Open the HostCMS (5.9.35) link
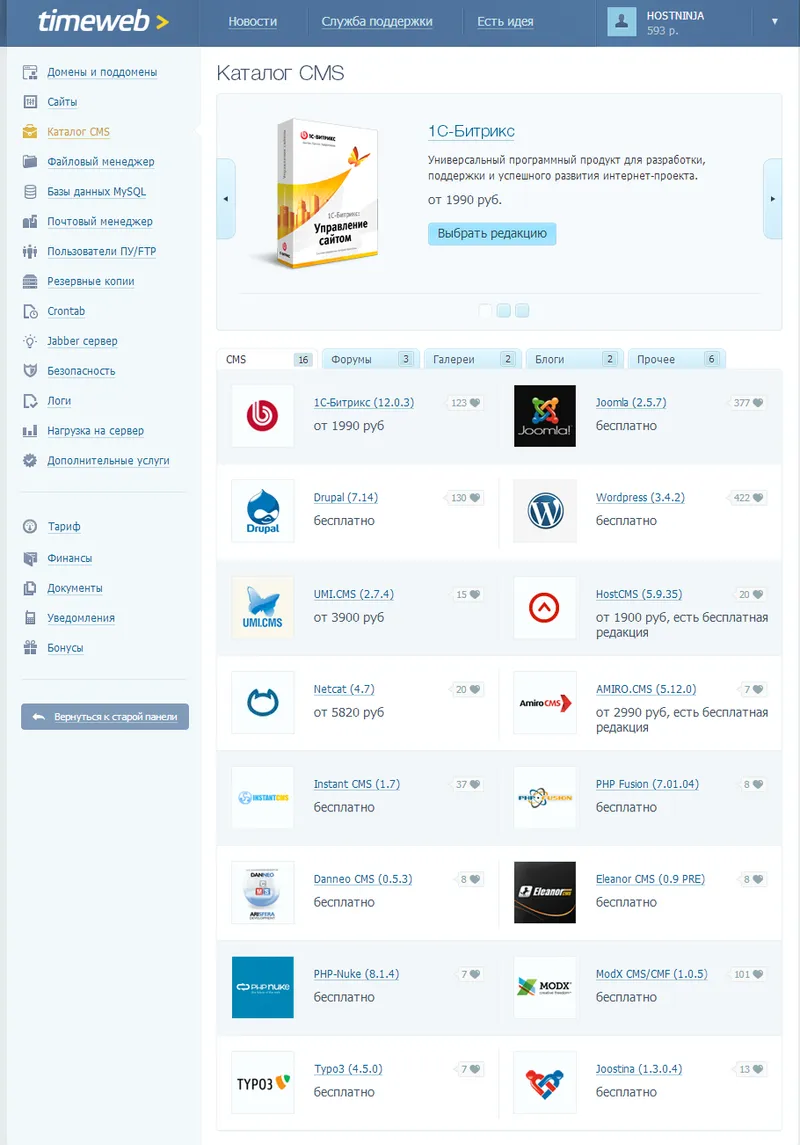 tap(639, 594)
